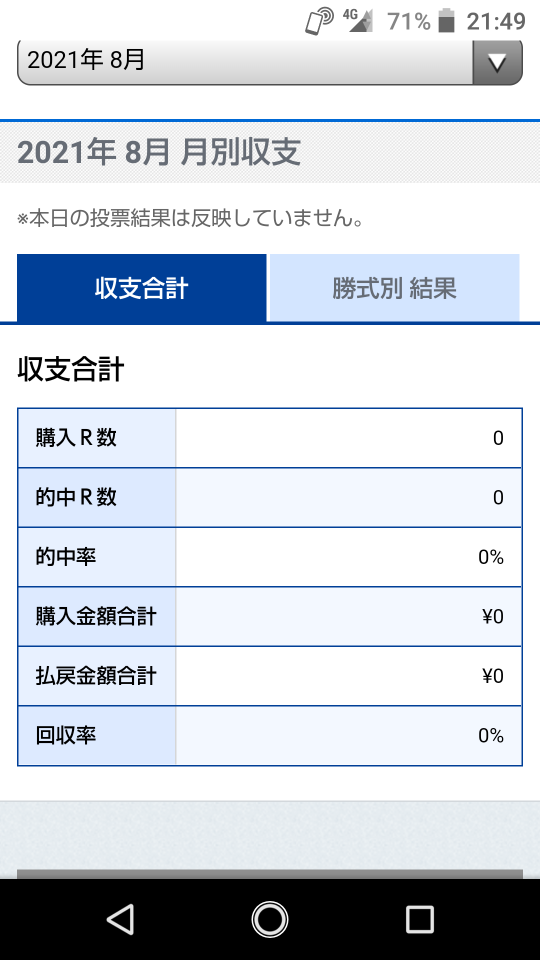540x960 pixels.
Task: Switch to the 勝式別 結果 tab
Action: coord(394,288)
